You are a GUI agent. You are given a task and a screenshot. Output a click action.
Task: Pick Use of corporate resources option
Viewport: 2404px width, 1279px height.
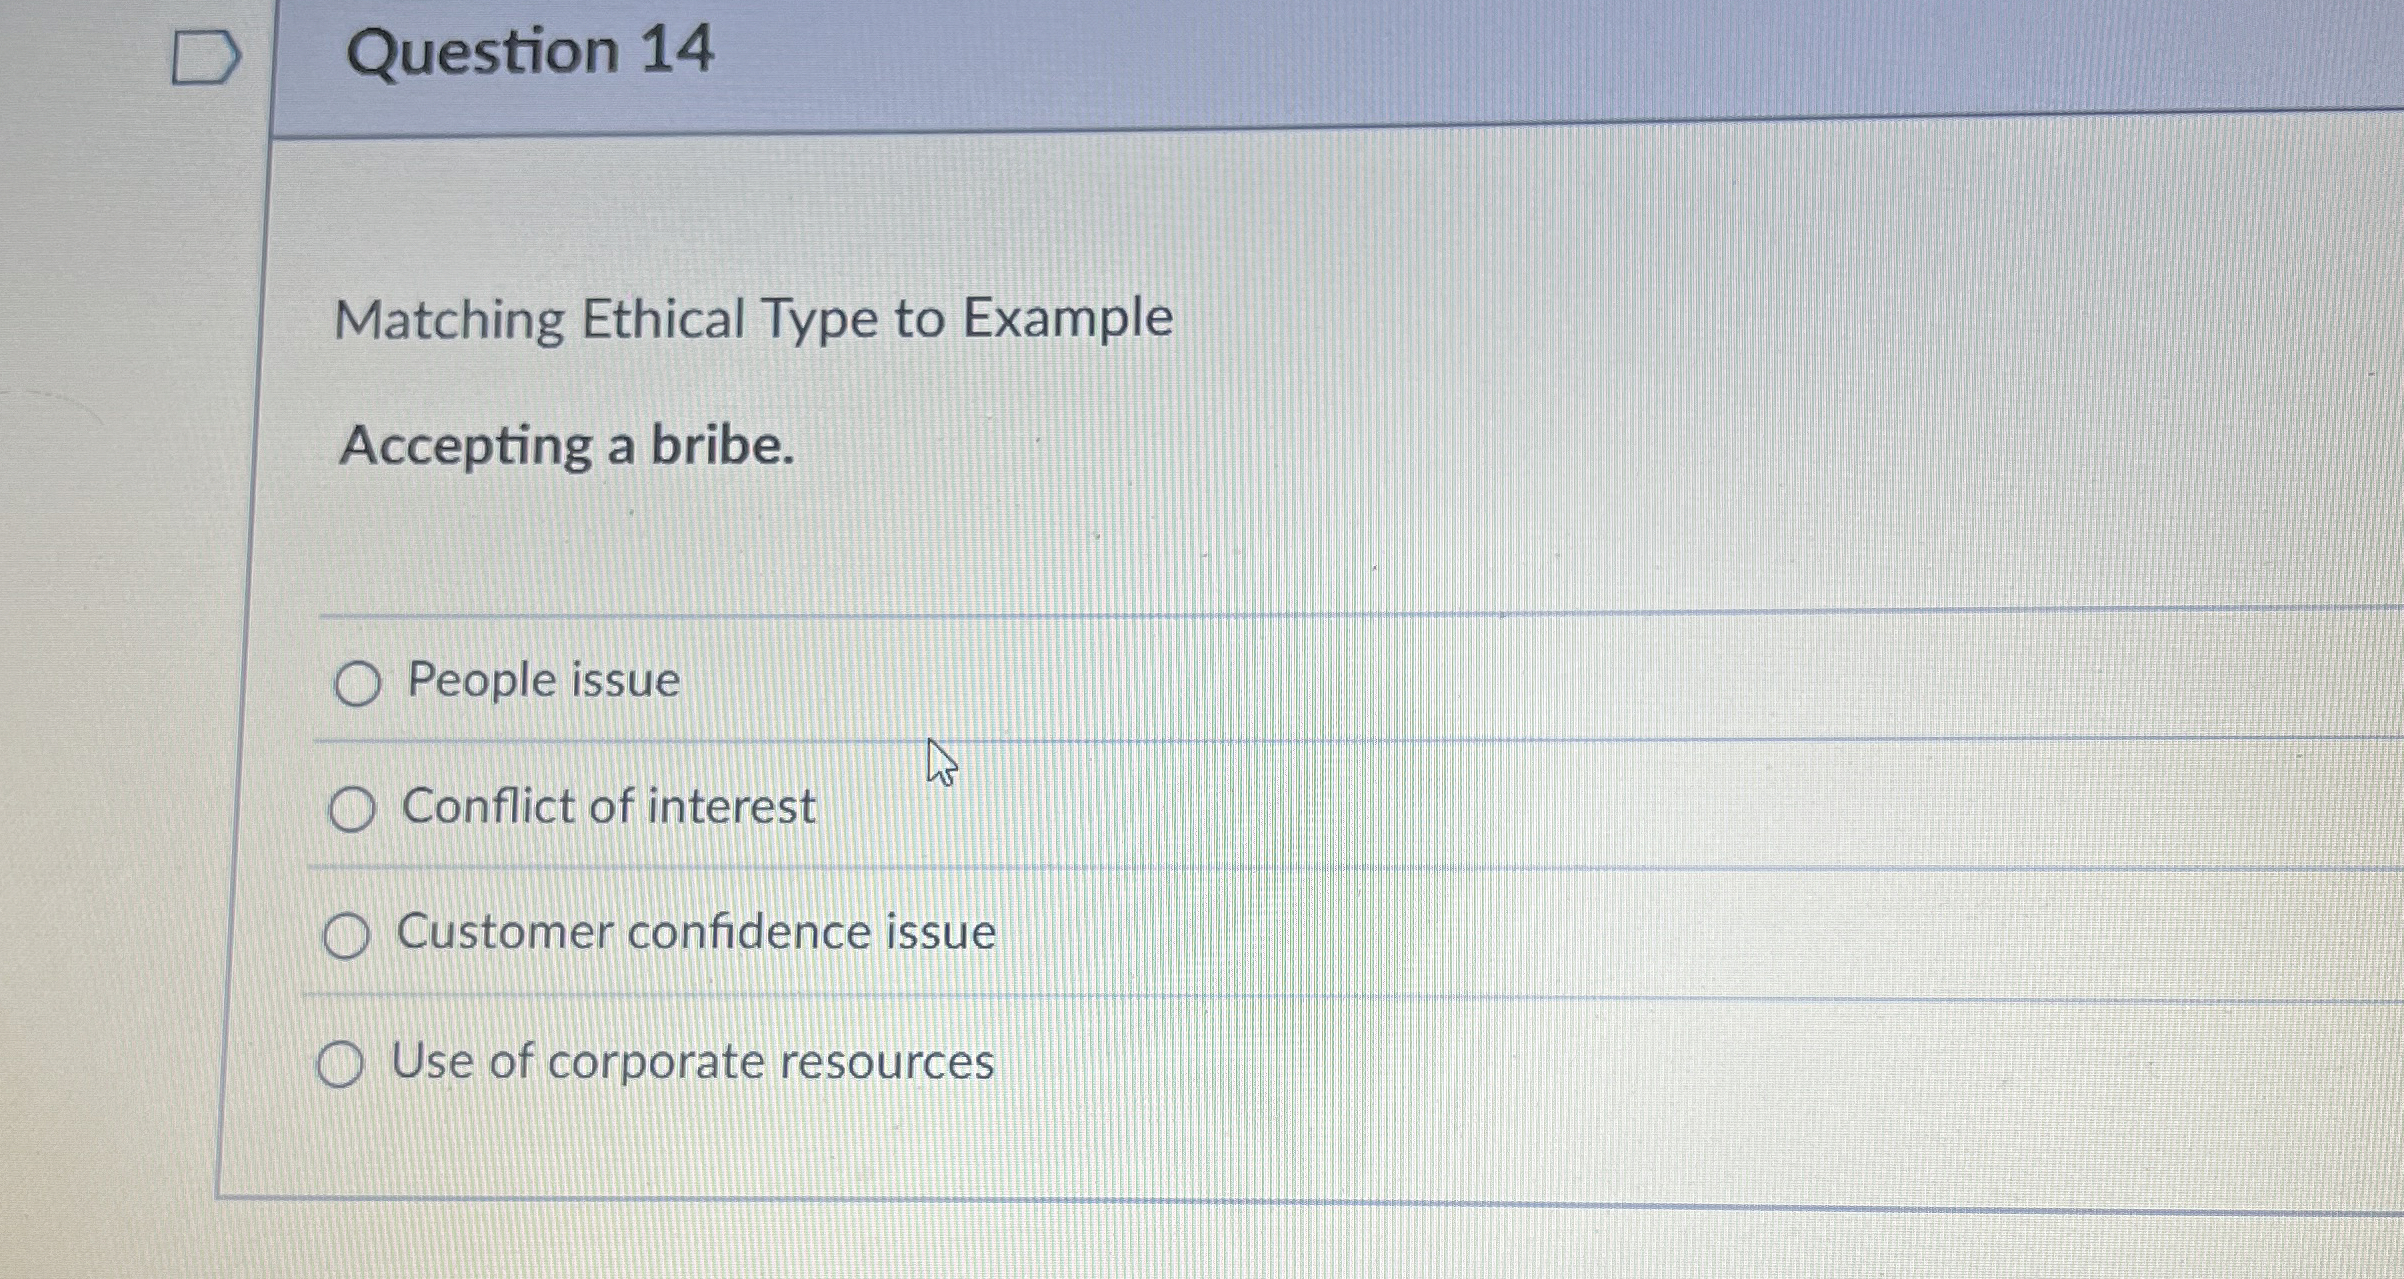tap(344, 1063)
